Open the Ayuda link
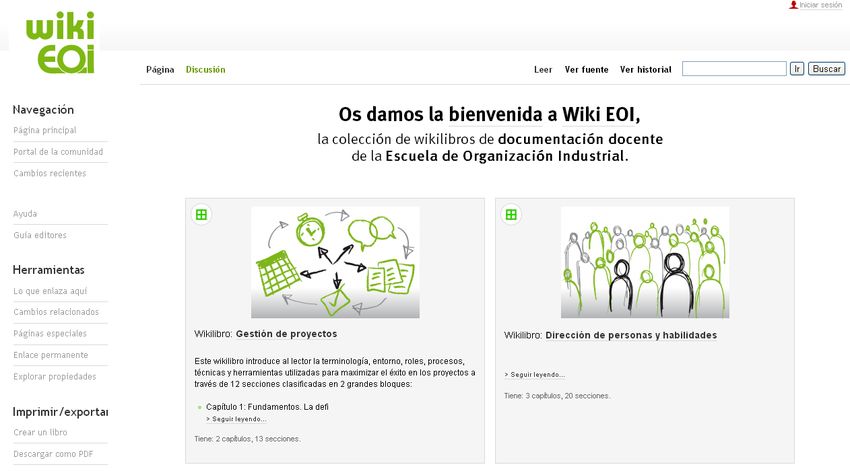Screen dimensions: 850x471 click(x=25, y=214)
